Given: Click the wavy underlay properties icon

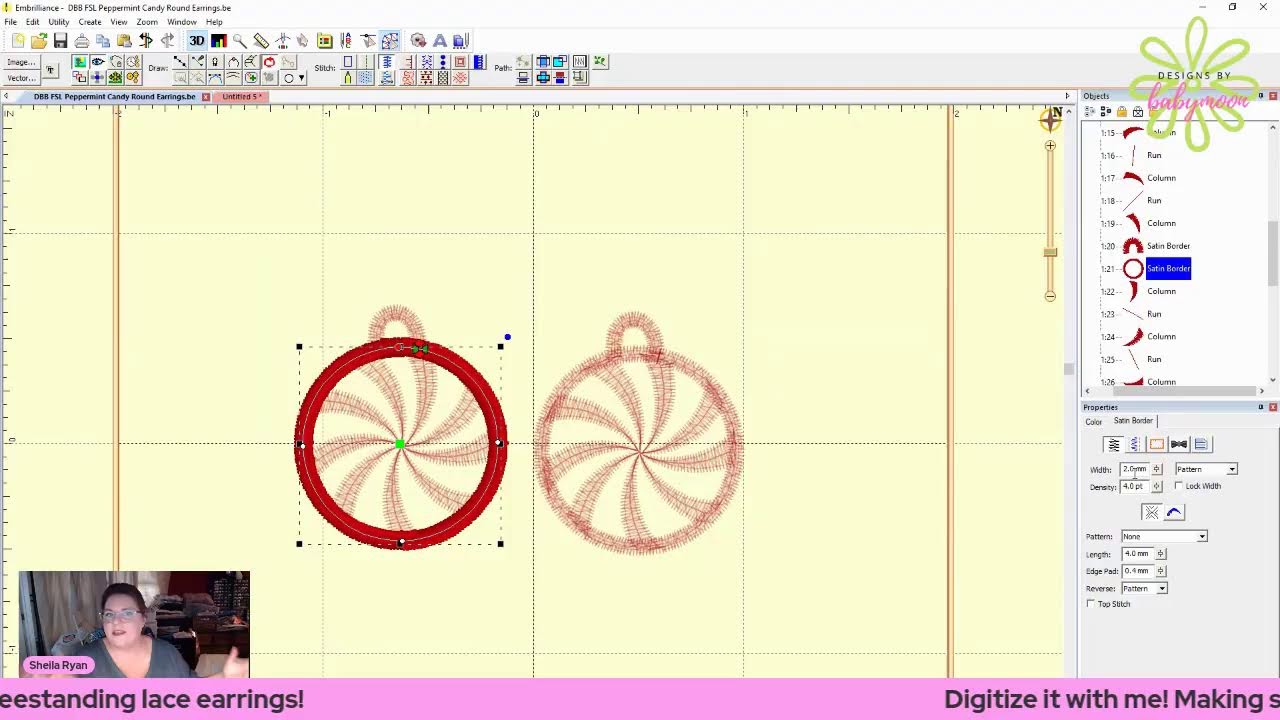Looking at the screenshot, I should [x=1134, y=444].
